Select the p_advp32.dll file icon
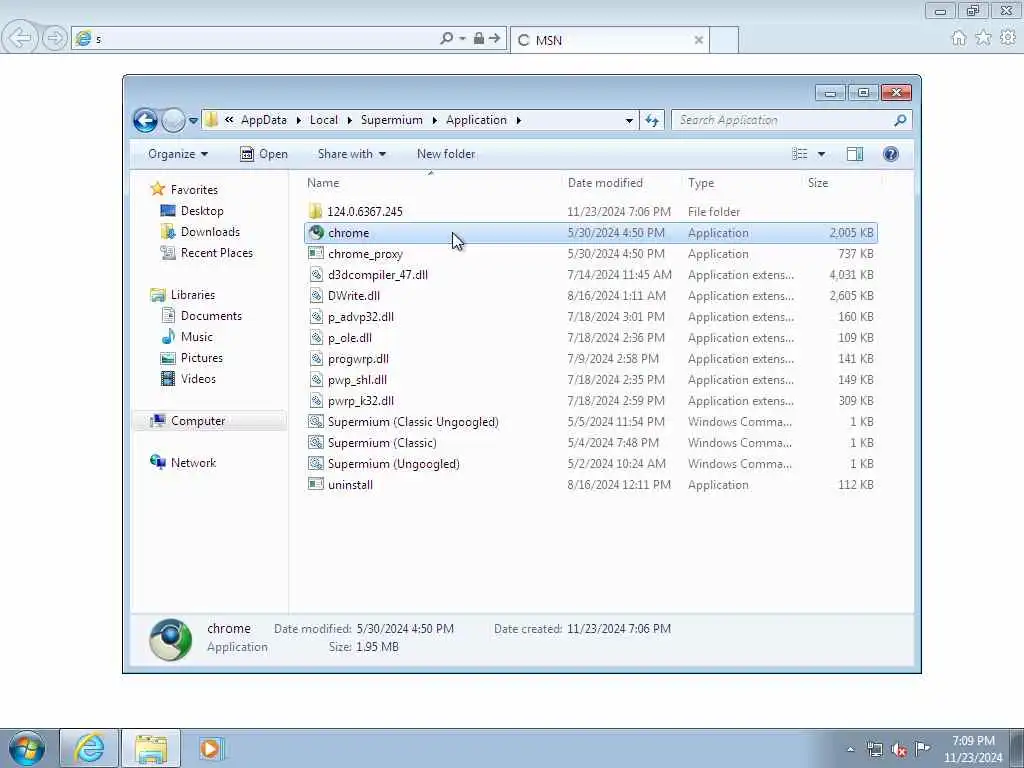 coord(316,317)
